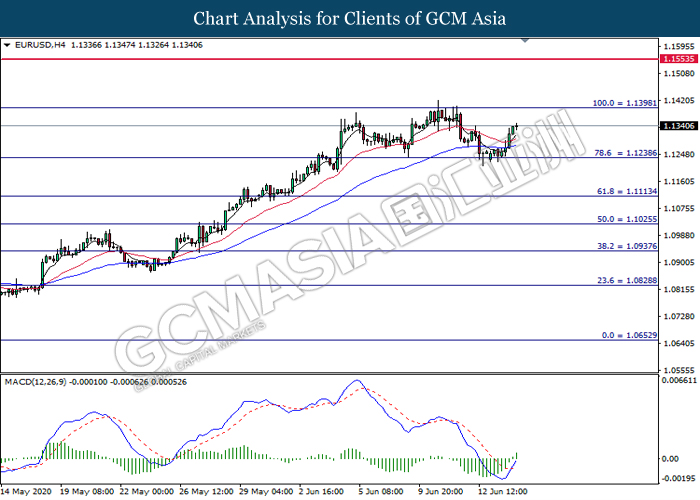Click the MACD(12,26,9) indicator label
Viewport: 700px width, 500px height.
36,382
